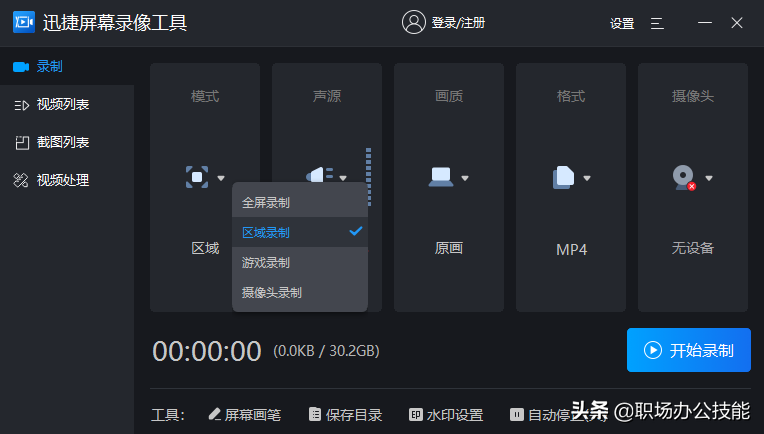Expand the 格式 dropdown arrow
Image resolution: width=764 pixels, height=434 pixels.
pos(587,178)
